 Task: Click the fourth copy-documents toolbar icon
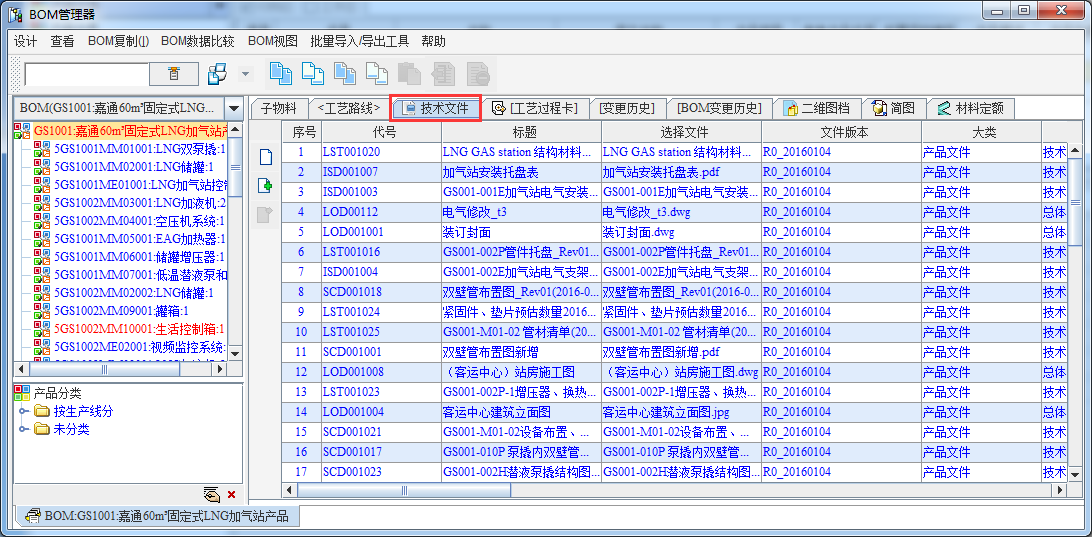(x=377, y=73)
